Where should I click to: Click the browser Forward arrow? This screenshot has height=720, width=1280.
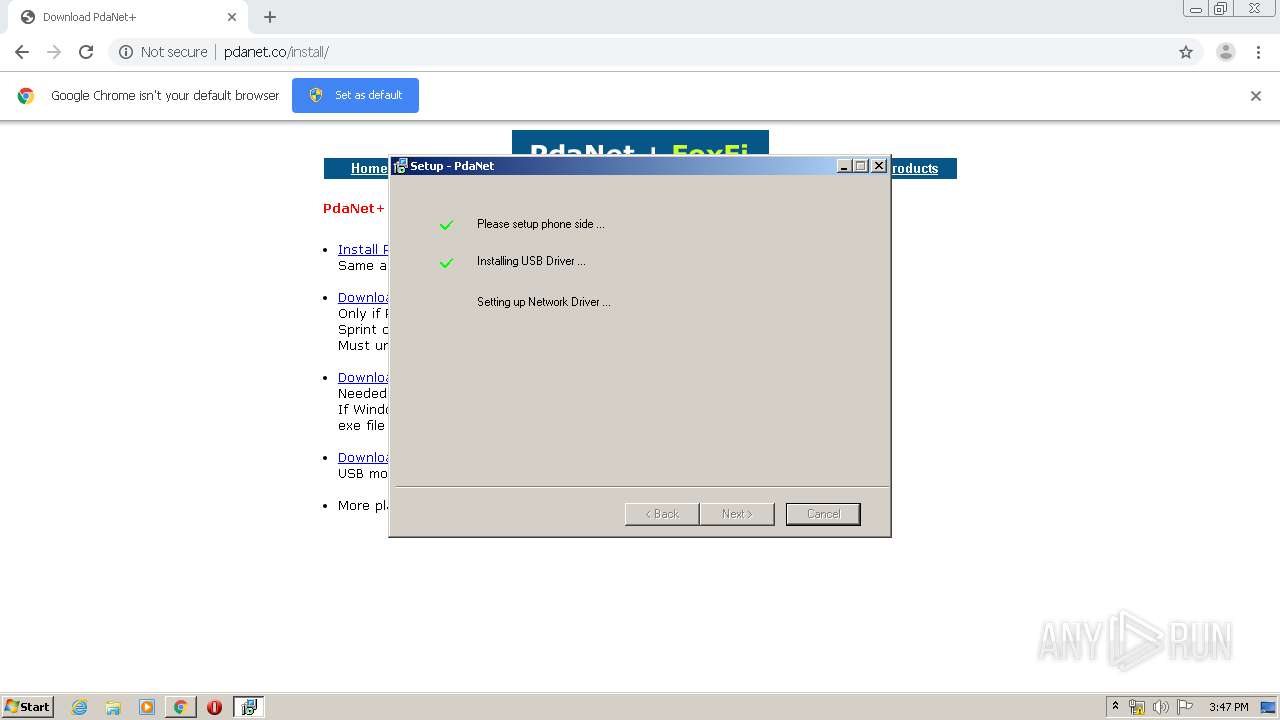(x=54, y=52)
